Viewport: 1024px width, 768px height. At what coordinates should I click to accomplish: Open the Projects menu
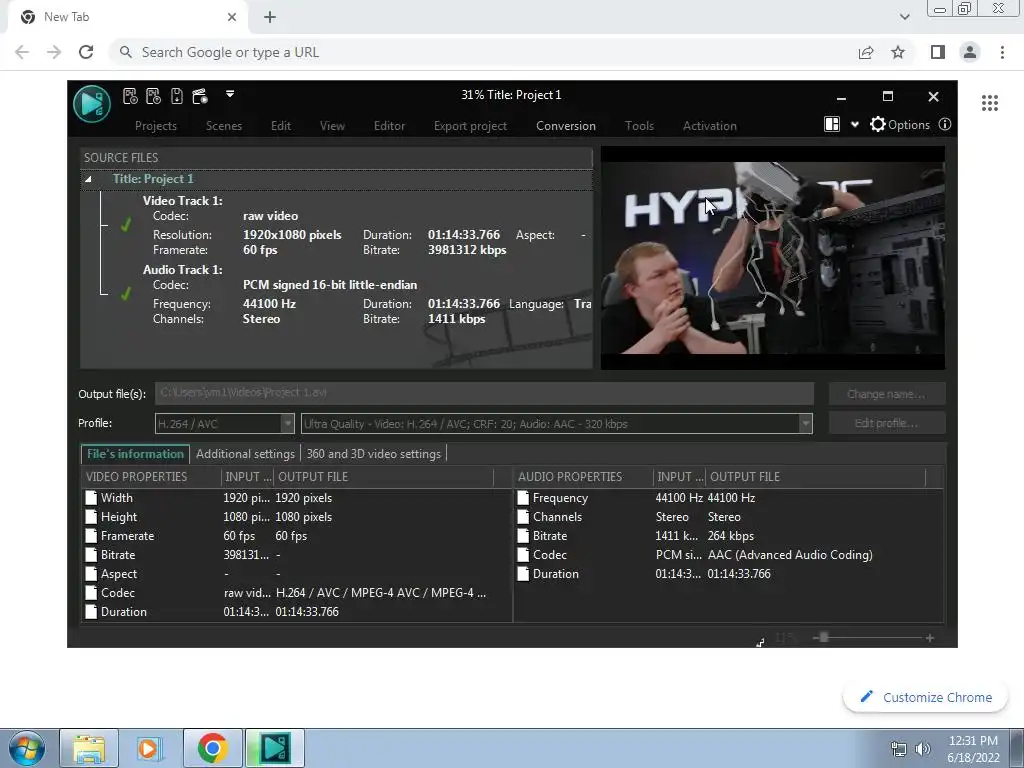coord(155,125)
